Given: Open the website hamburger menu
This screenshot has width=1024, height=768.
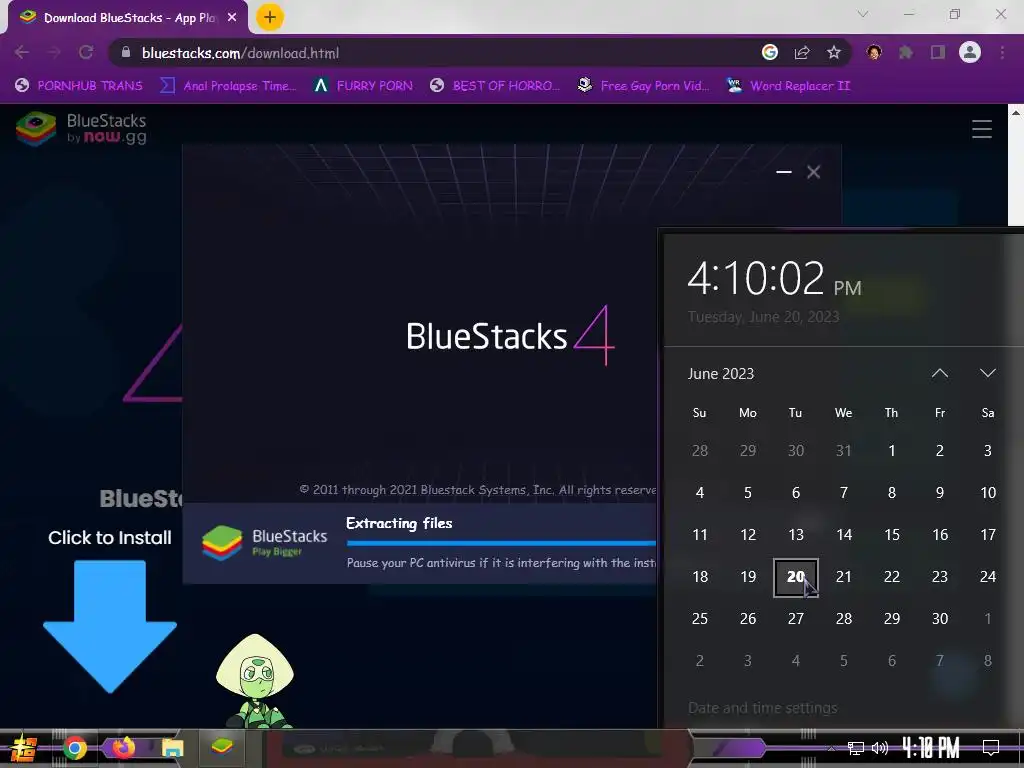Looking at the screenshot, I should 982,129.
